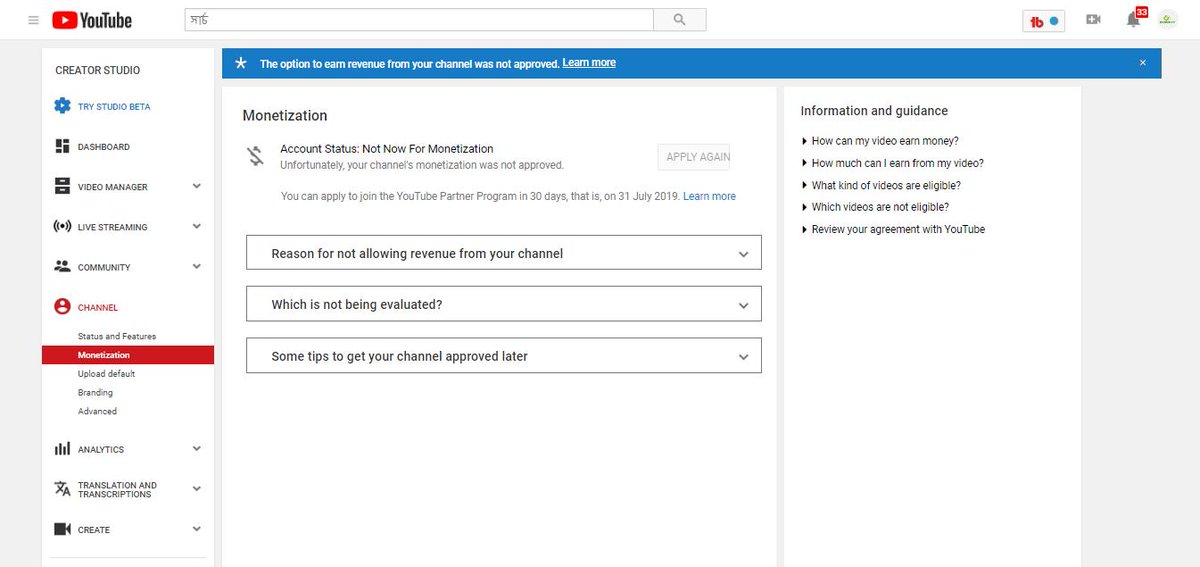Click the Create camera icon
The width and height of the screenshot is (1200, 567).
[62, 529]
